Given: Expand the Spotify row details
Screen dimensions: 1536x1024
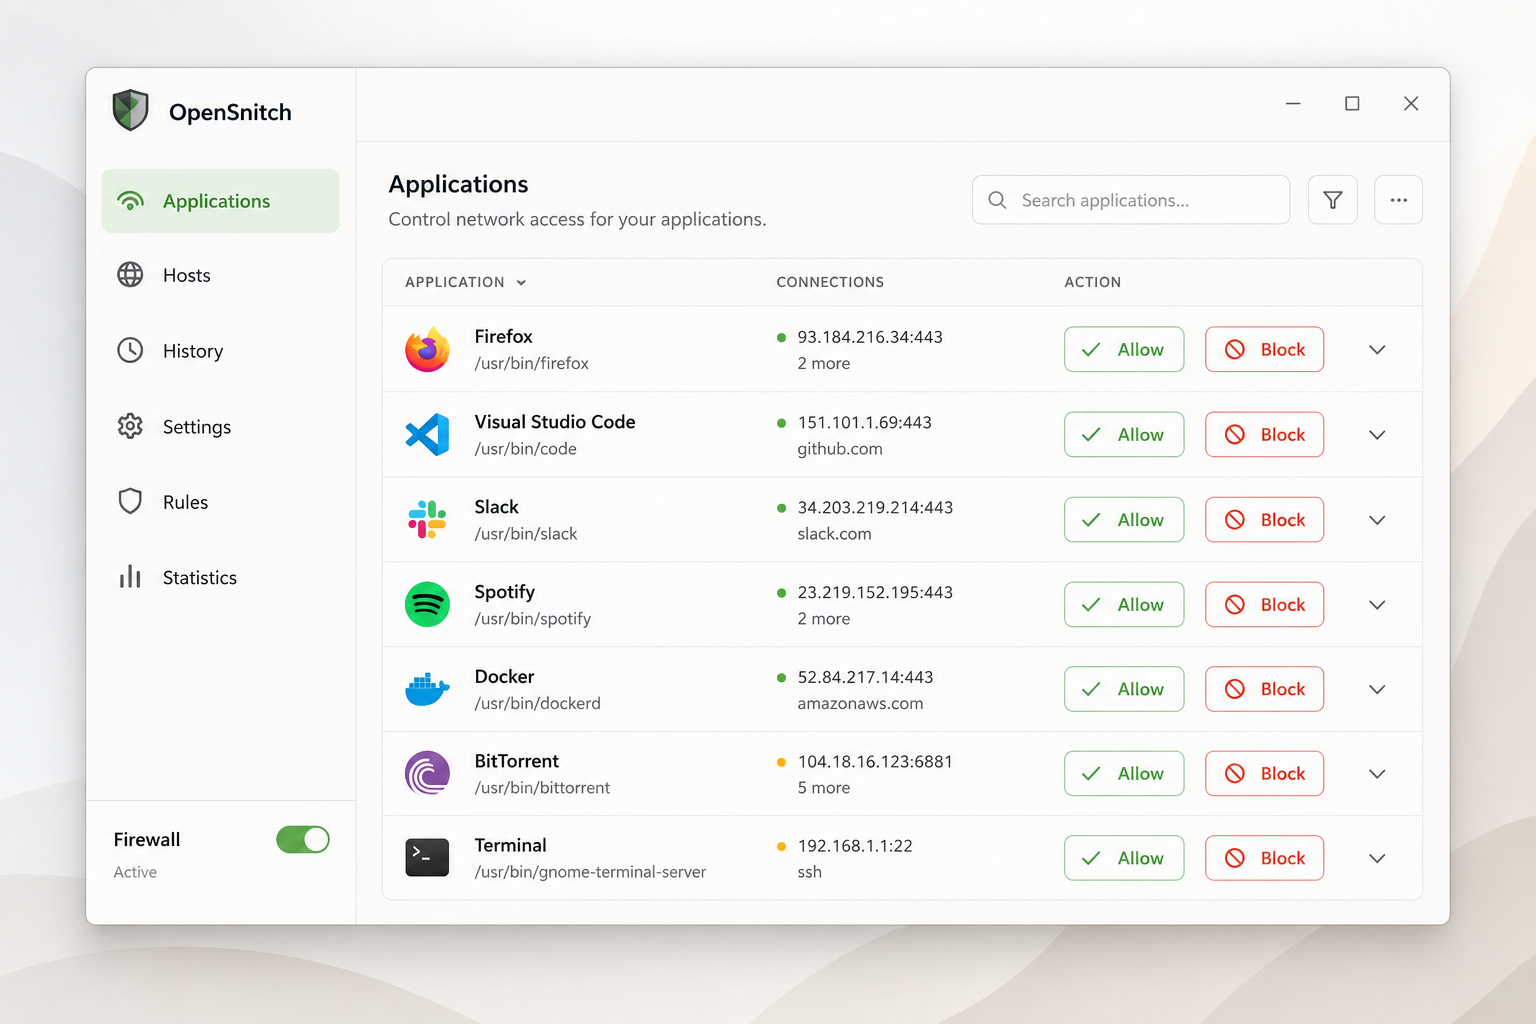Looking at the screenshot, I should 1377,604.
